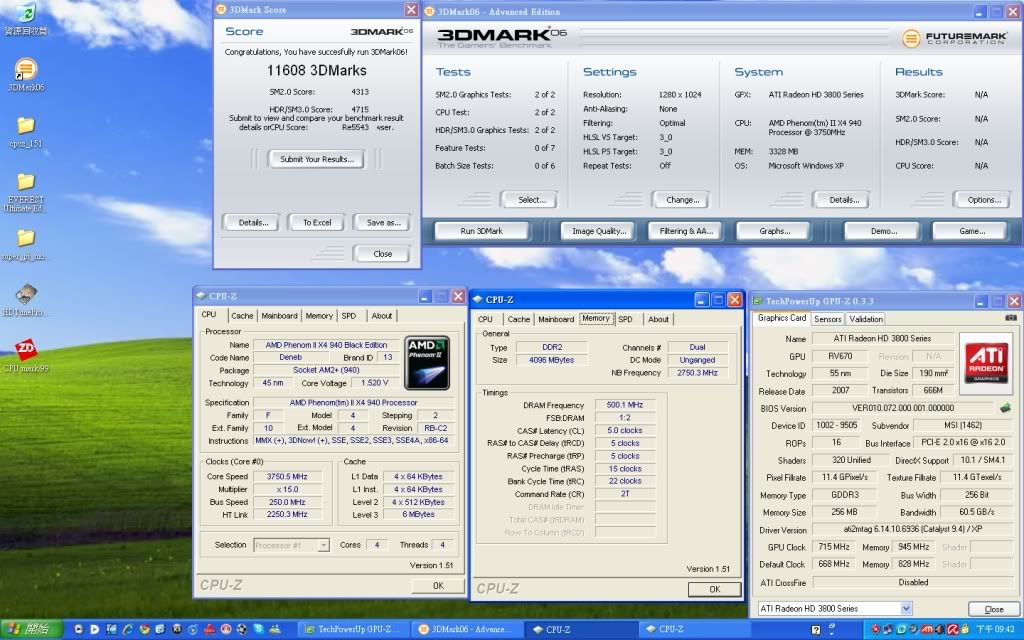Image resolution: width=1024 pixels, height=640 pixels.
Task: Click Submit Your Results button
Action: click(317, 159)
